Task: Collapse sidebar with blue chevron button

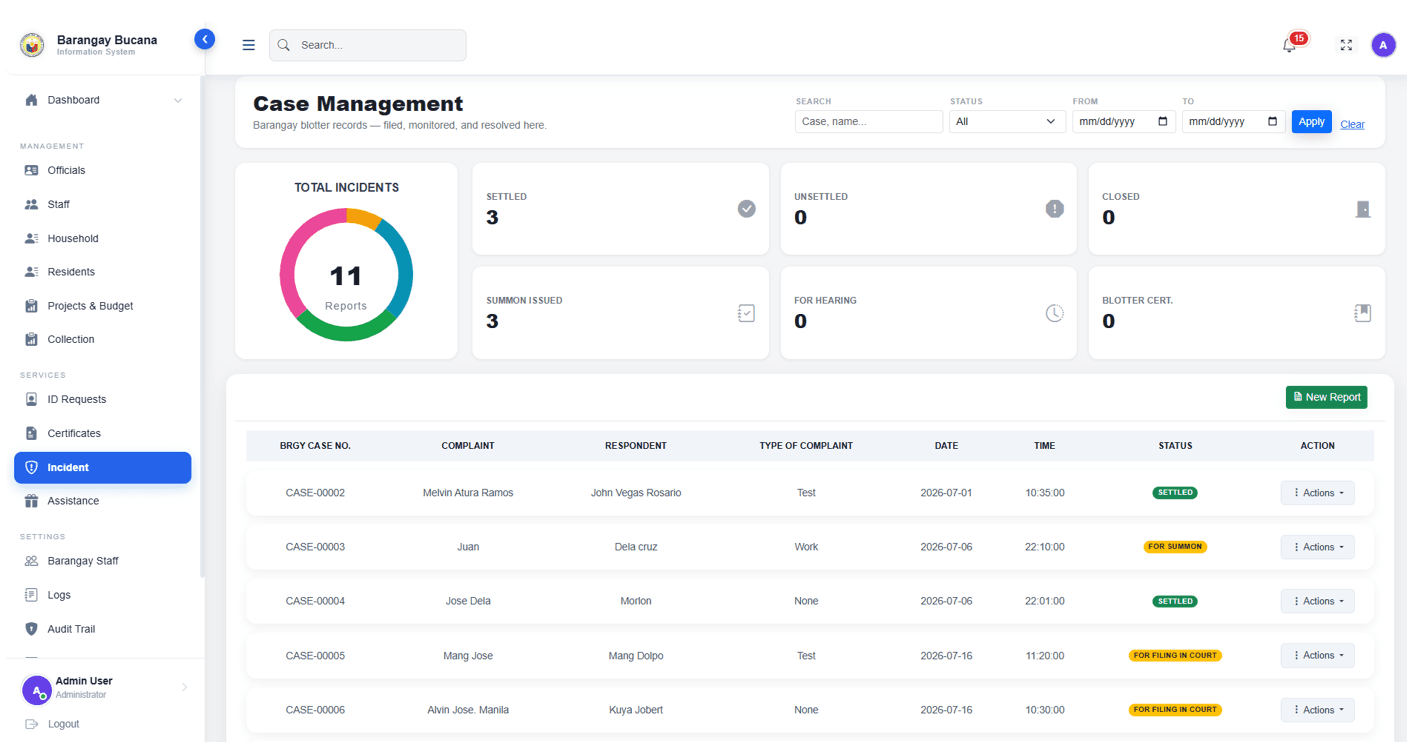Action: click(x=205, y=39)
